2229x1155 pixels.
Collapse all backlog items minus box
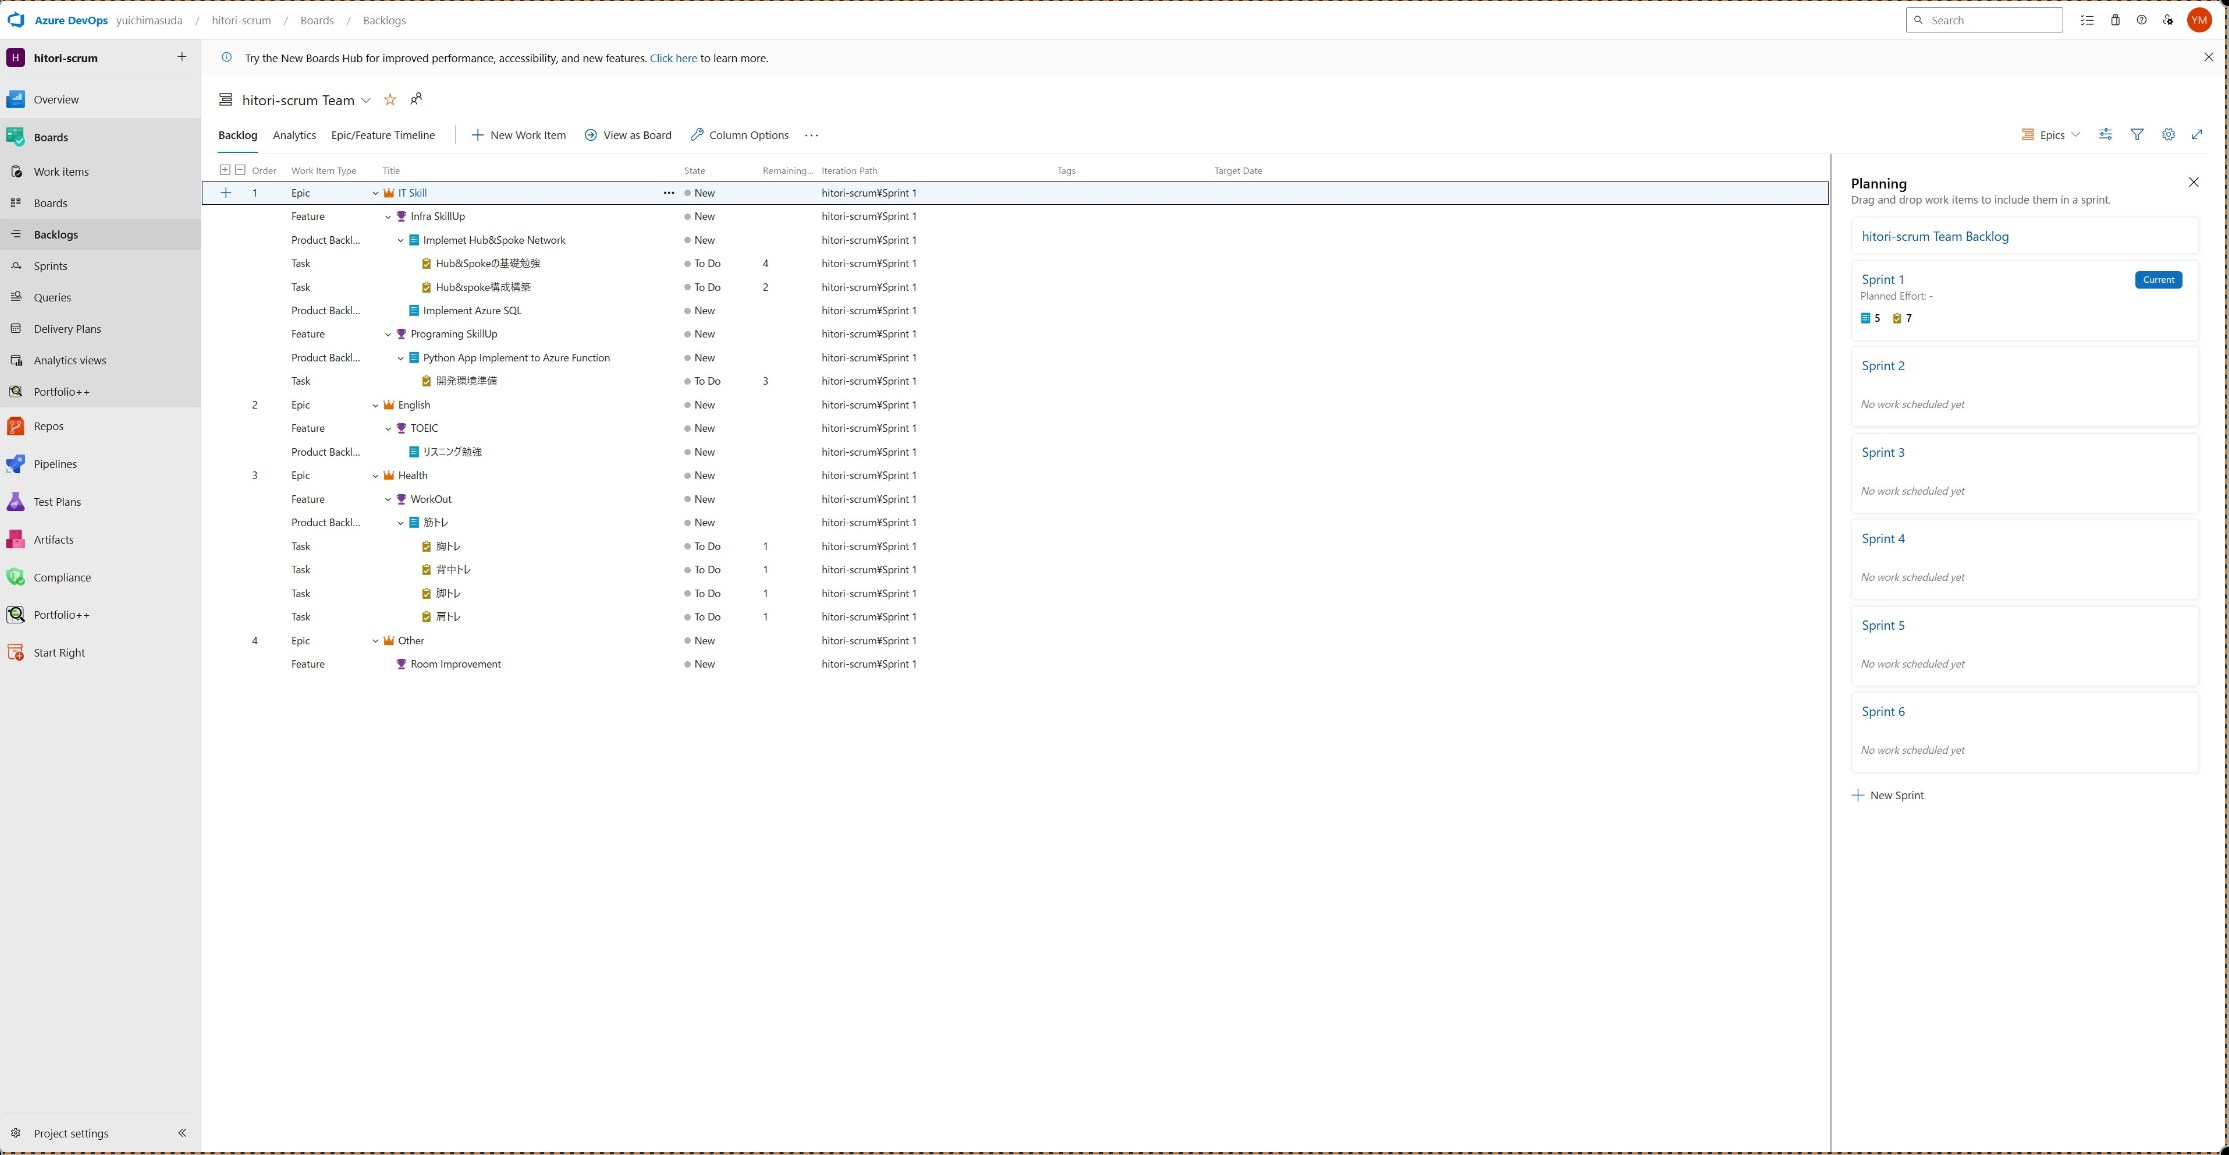240,170
